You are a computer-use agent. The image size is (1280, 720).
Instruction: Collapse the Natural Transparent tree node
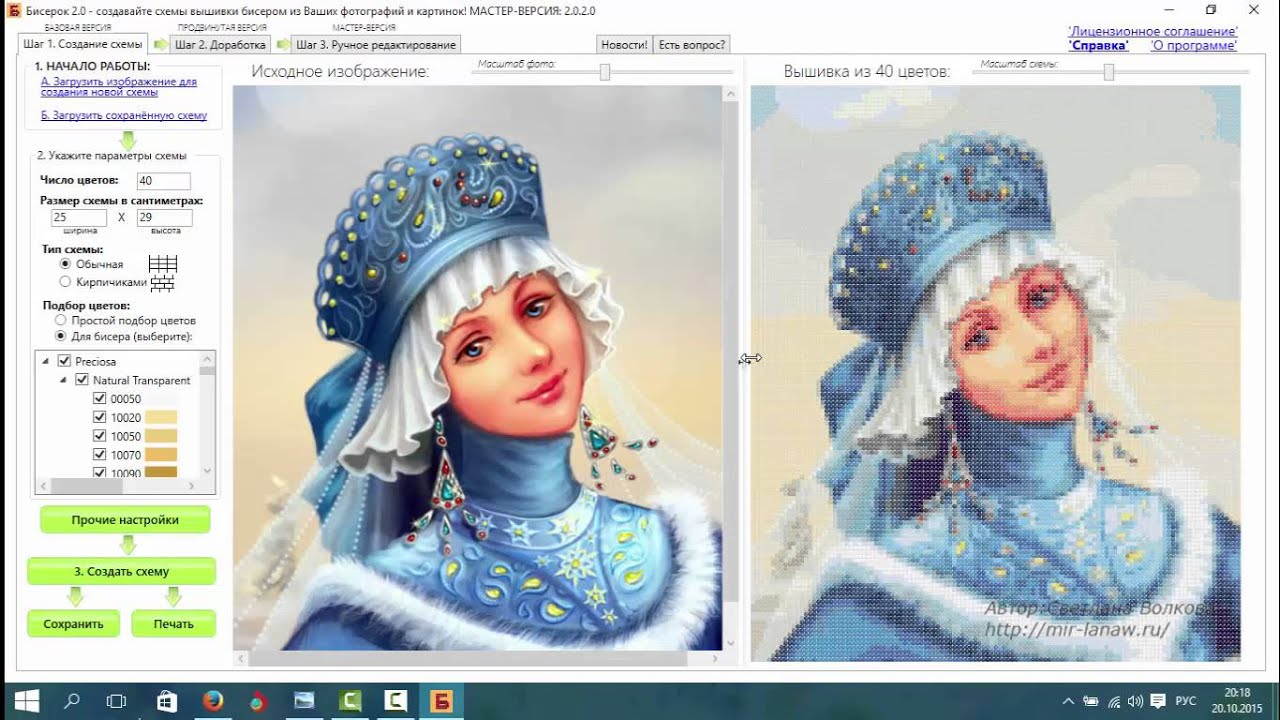(64, 380)
